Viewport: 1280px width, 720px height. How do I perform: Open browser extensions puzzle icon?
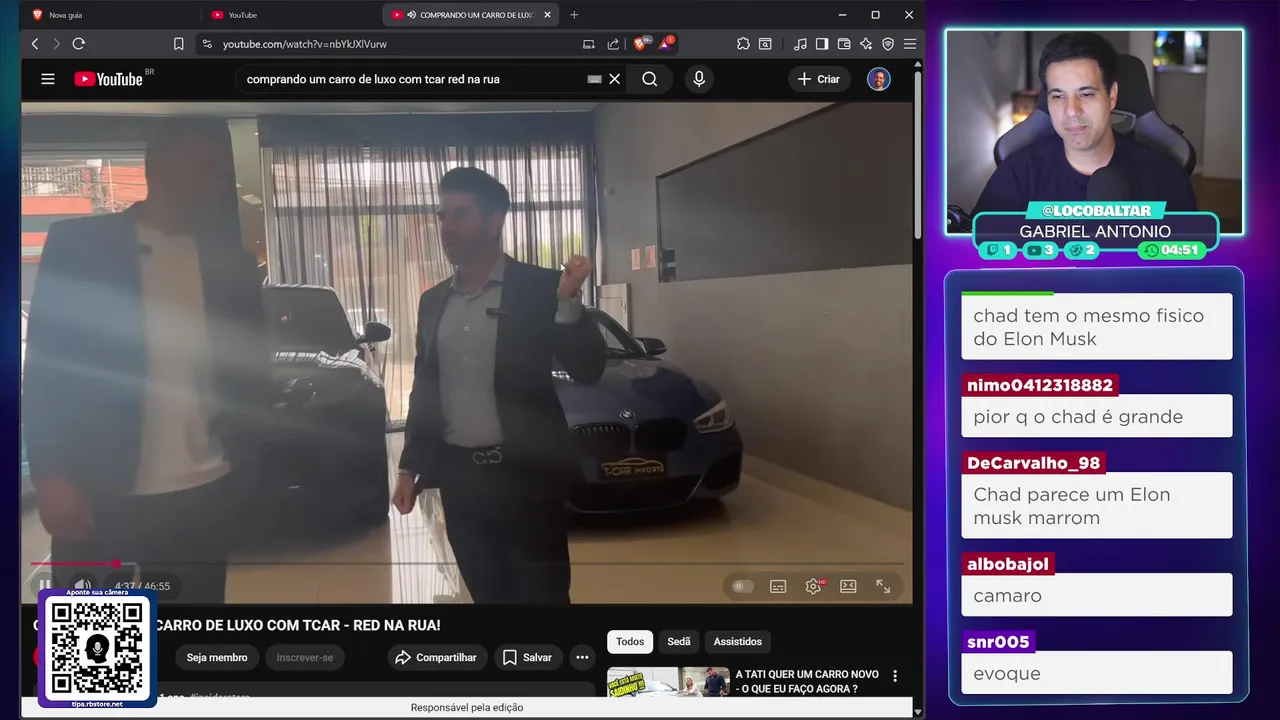point(743,44)
